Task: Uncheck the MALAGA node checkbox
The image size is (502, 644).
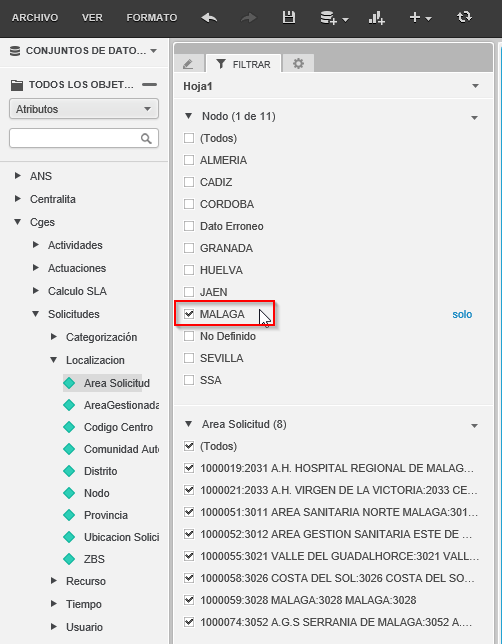Action: tap(189, 314)
